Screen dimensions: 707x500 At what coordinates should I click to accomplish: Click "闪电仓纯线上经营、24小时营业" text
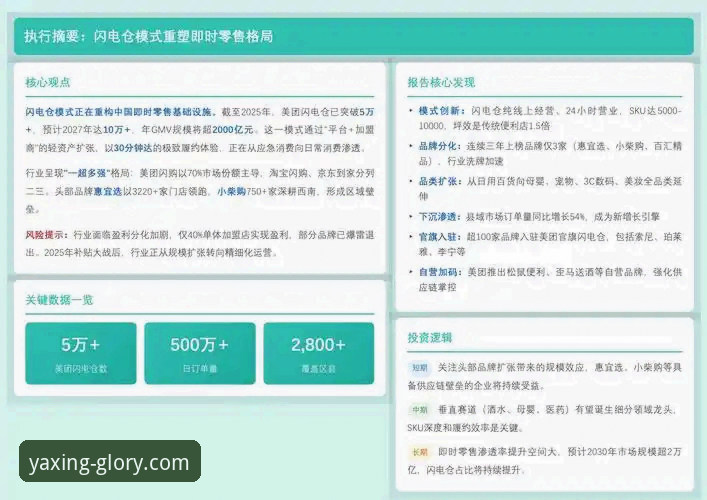(544, 111)
